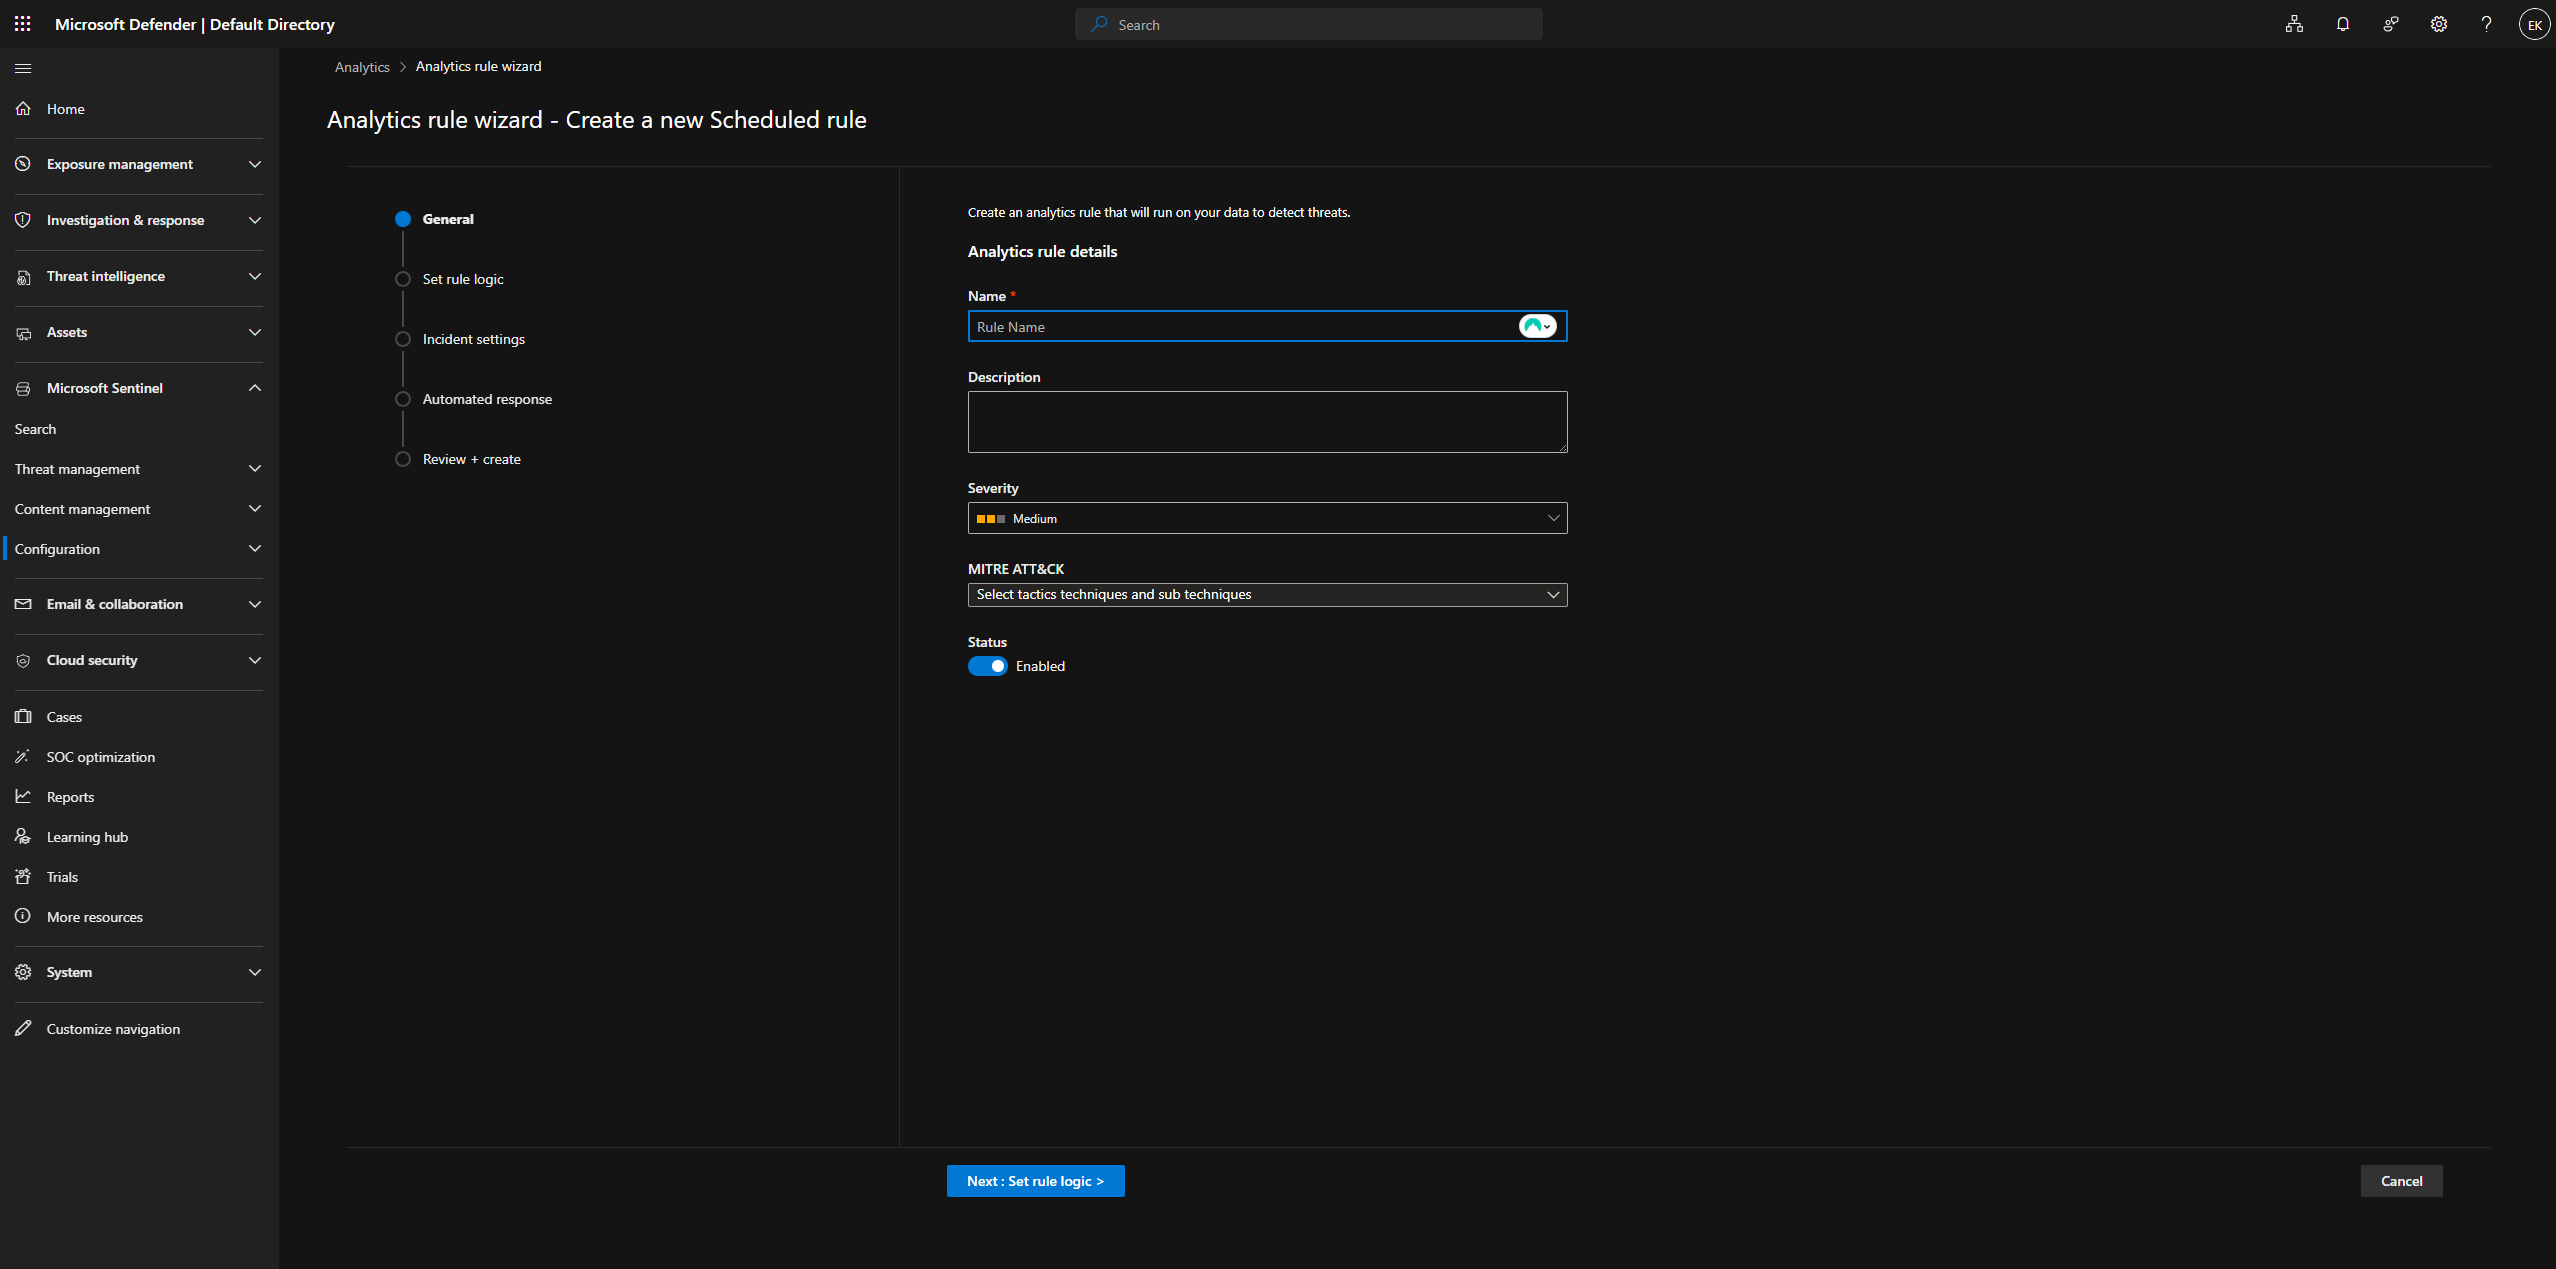Toggle the Enabled status switch
2556x1269 pixels.
tap(987, 666)
